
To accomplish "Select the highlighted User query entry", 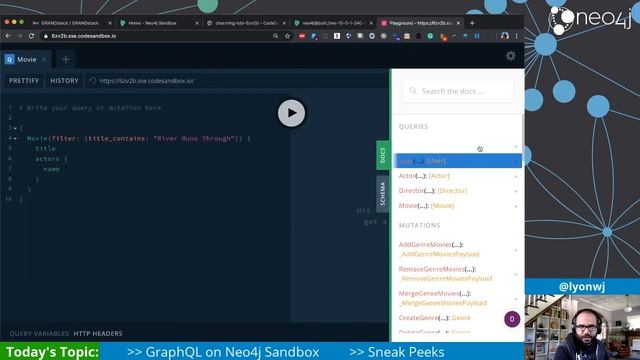I will point(458,161).
